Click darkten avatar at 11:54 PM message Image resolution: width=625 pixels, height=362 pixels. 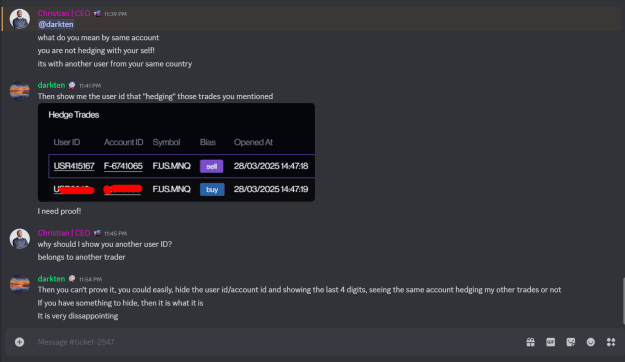pyautogui.click(x=20, y=284)
